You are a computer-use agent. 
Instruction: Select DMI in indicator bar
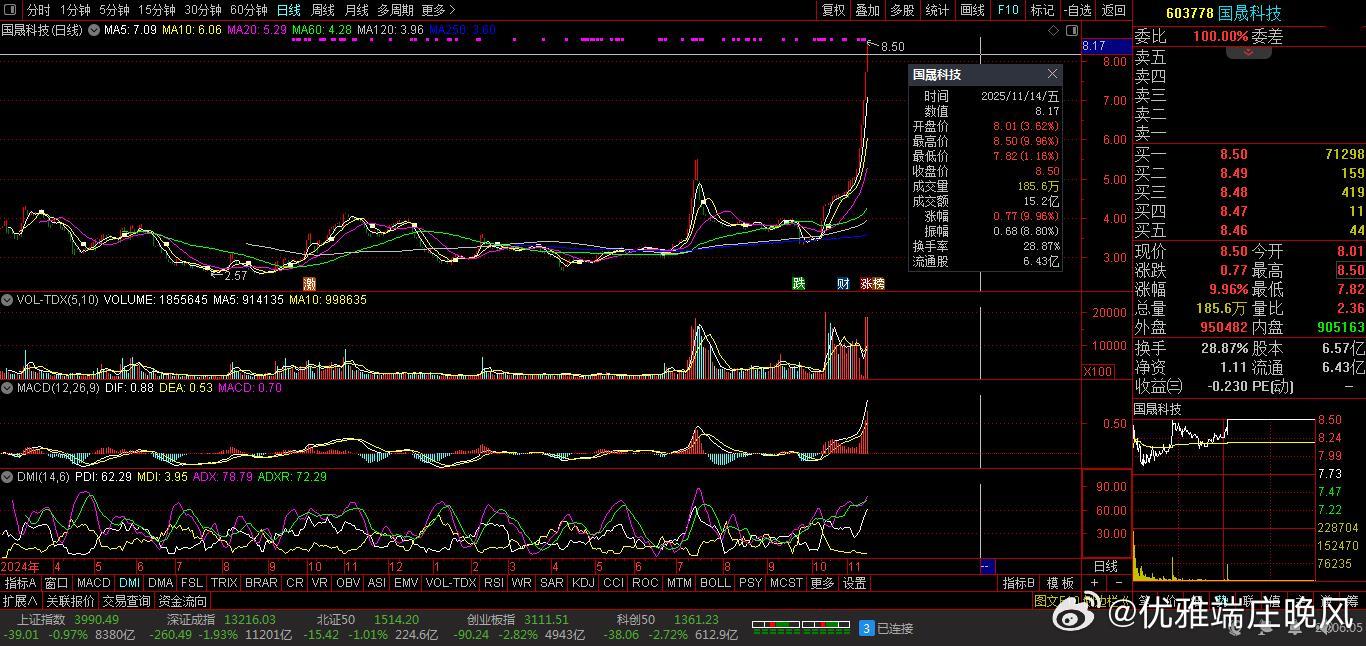(x=129, y=583)
